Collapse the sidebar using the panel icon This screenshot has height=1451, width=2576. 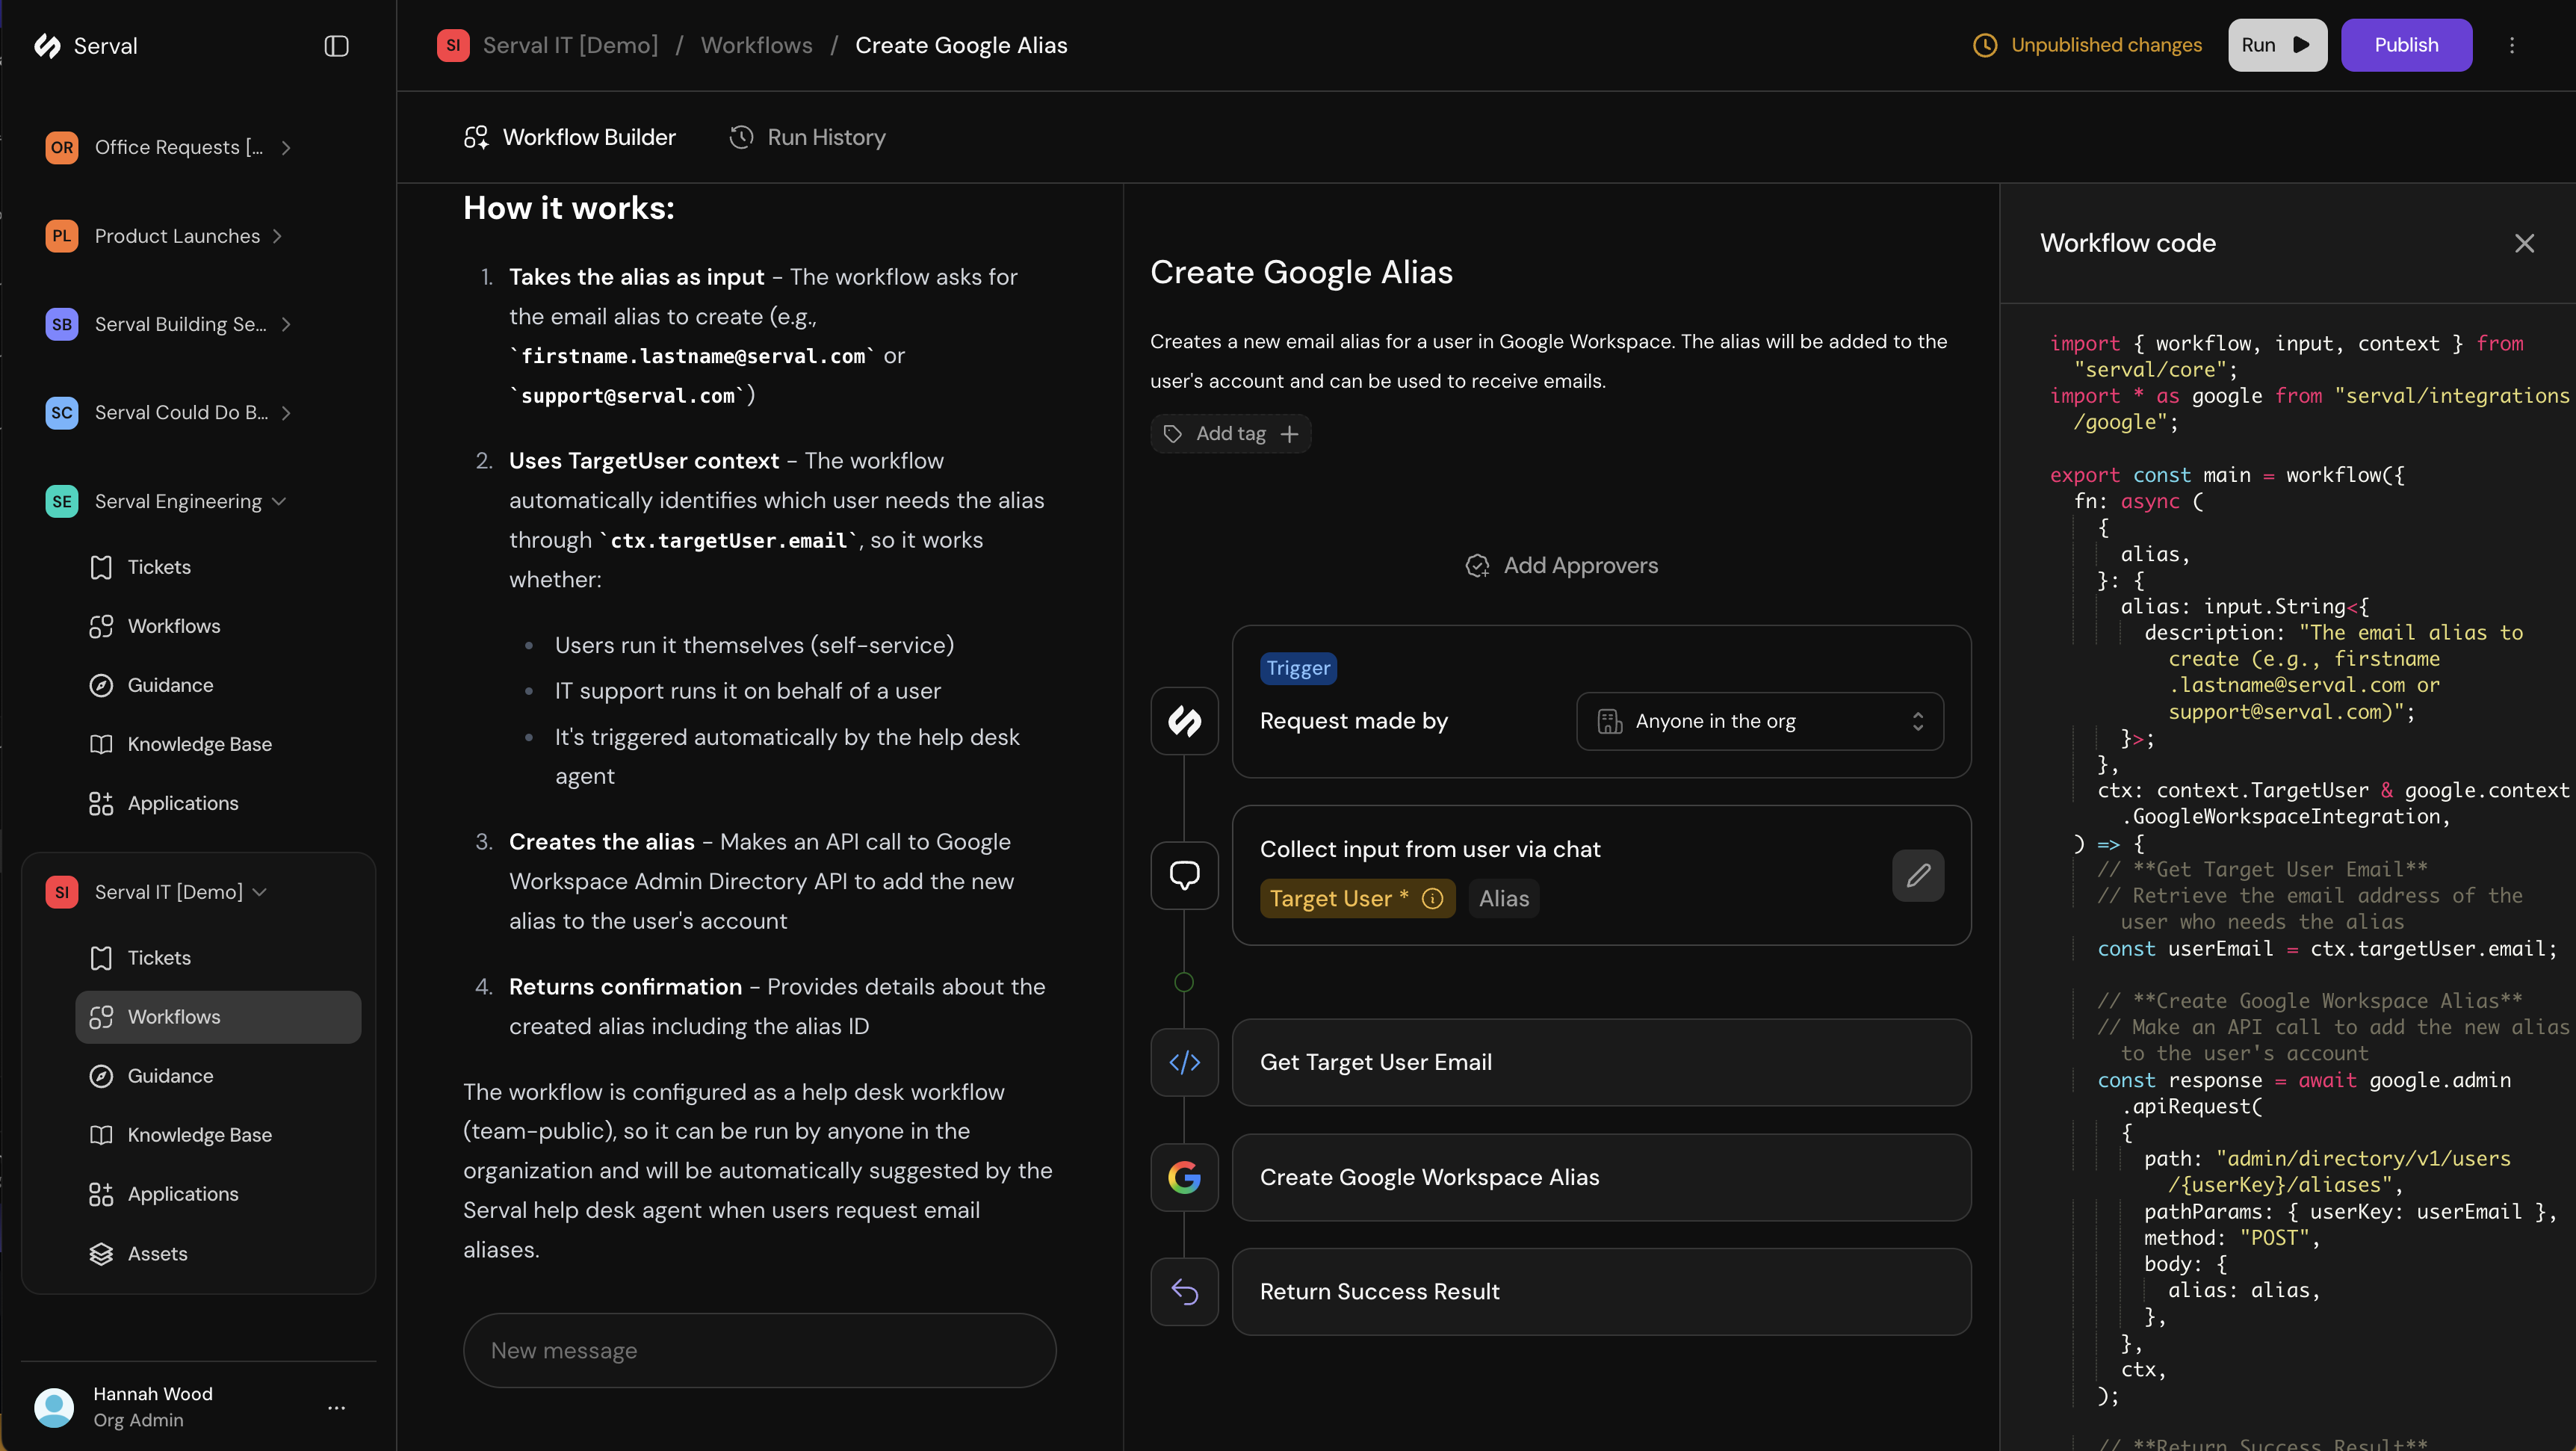[336, 45]
